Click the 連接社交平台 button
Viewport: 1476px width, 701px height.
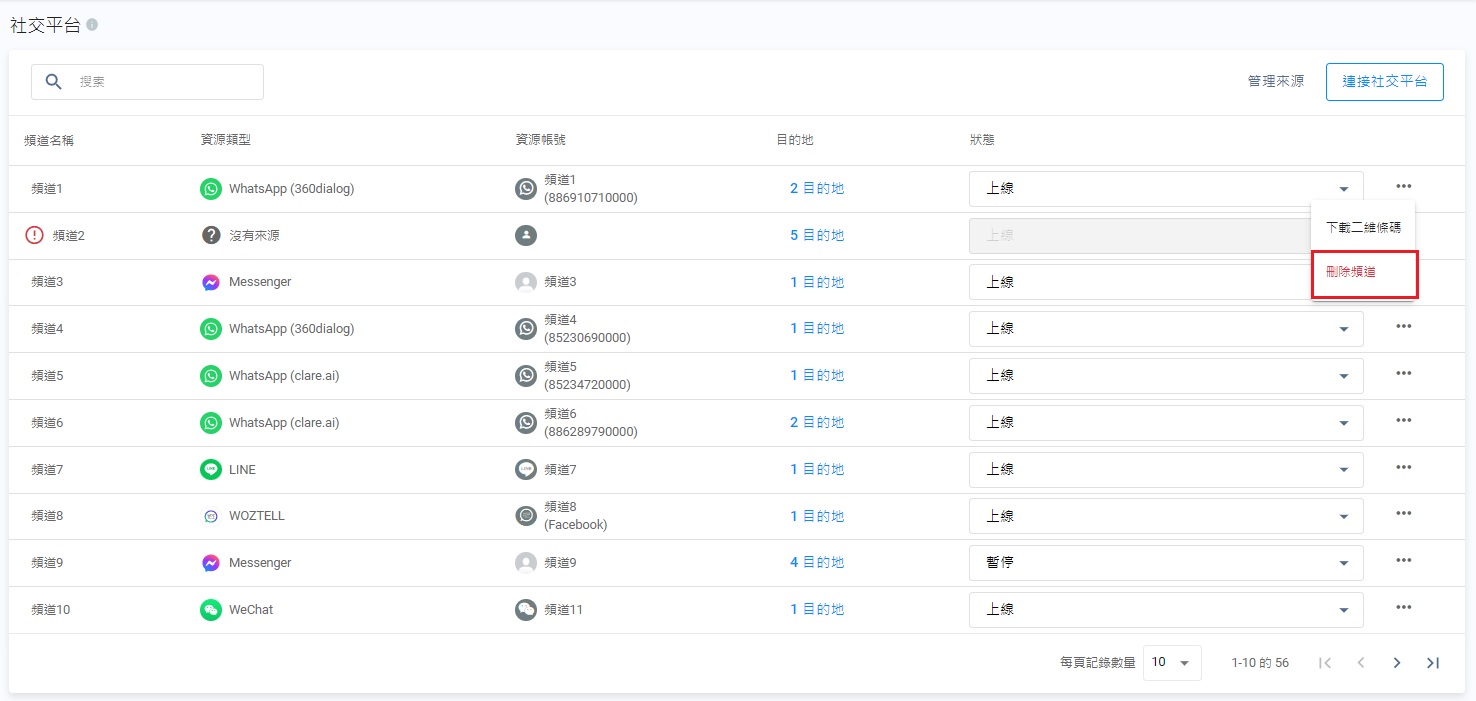point(1384,82)
